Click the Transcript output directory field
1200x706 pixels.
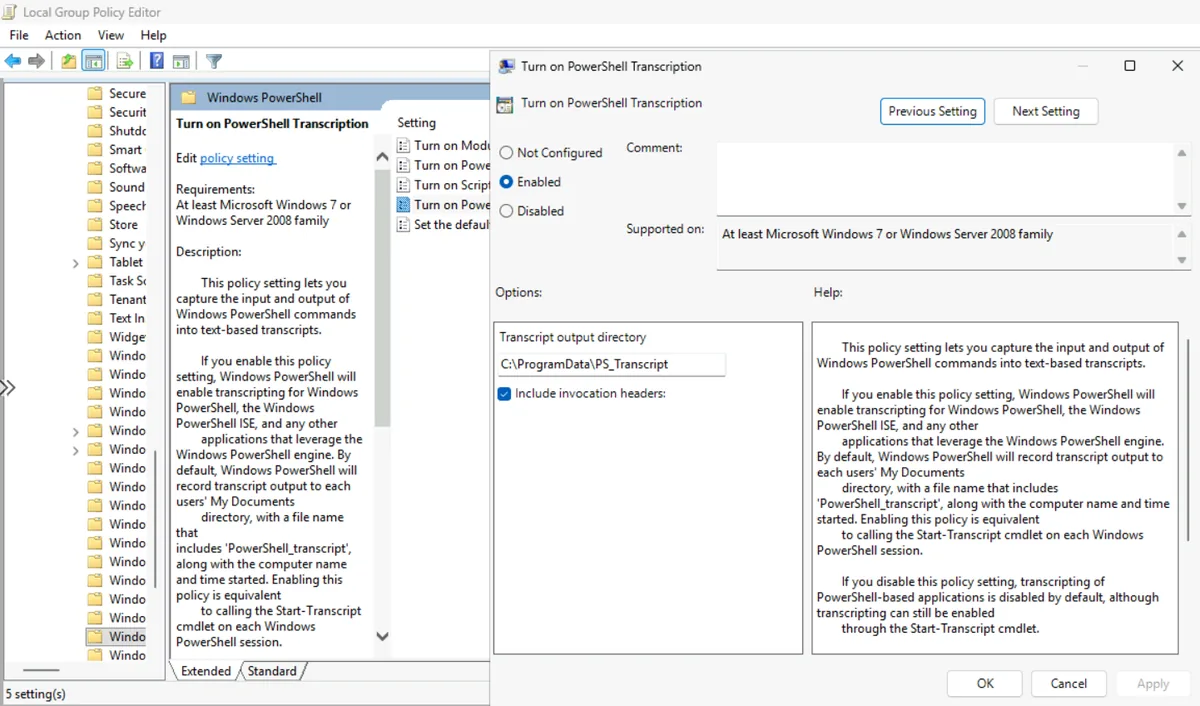tap(612, 364)
